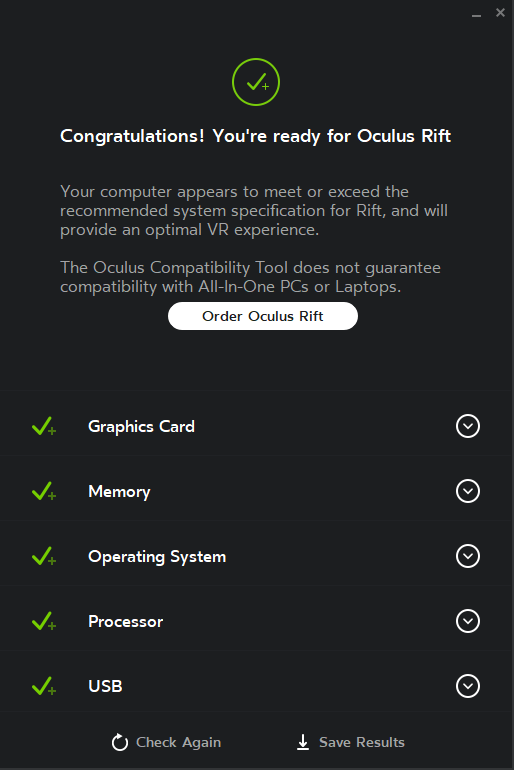Close the Oculus compatibility tool window

[500, 13]
